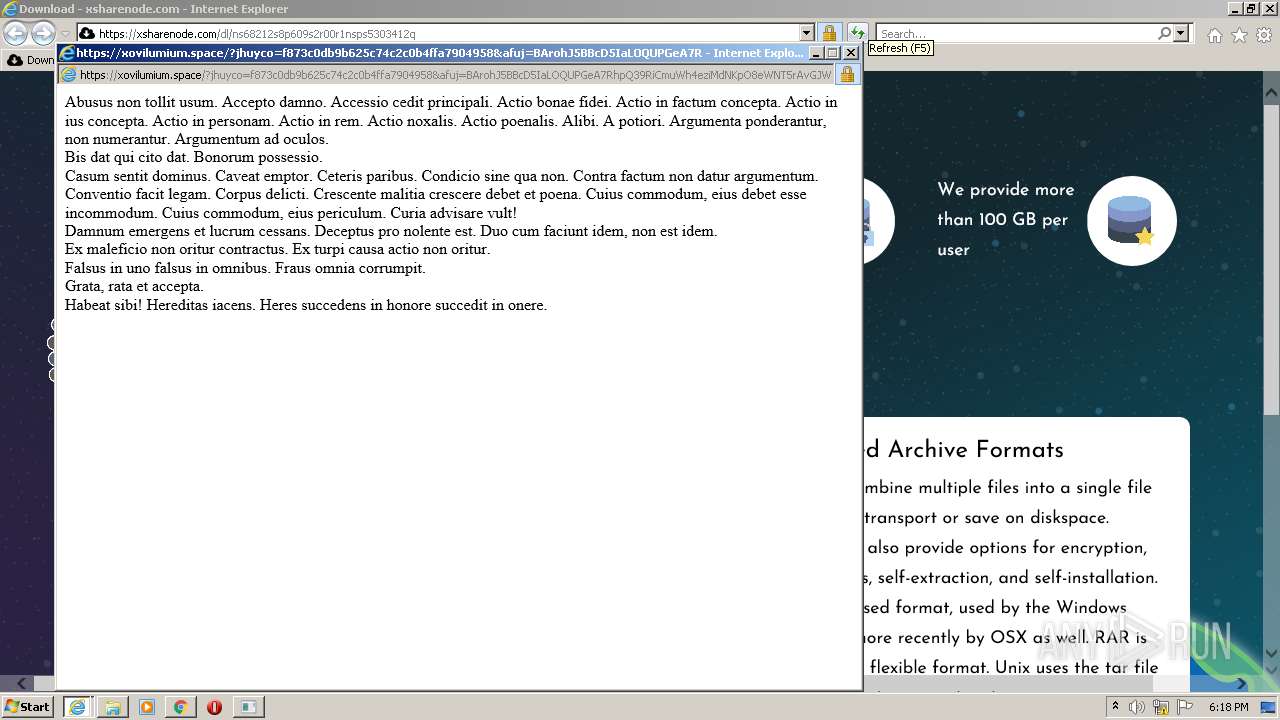Minimize the xovilumium popup window
This screenshot has width=1280, height=720.
816,53
